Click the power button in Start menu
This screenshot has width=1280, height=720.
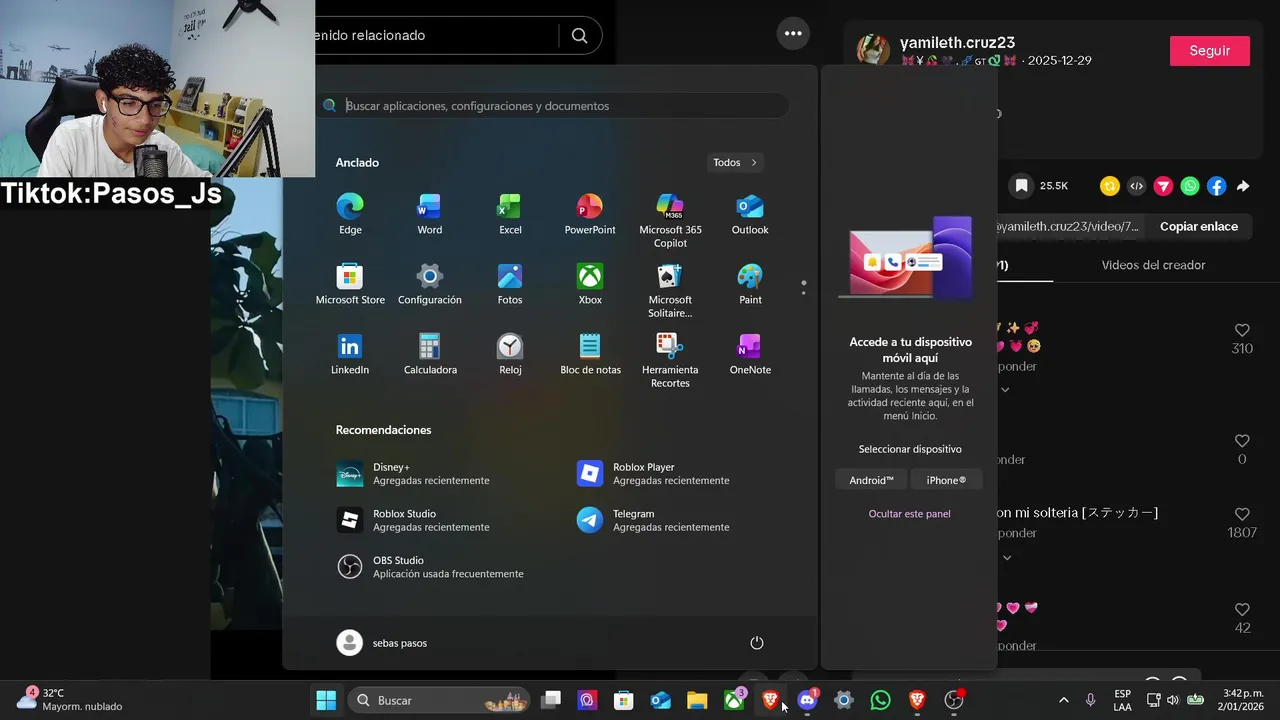point(757,643)
